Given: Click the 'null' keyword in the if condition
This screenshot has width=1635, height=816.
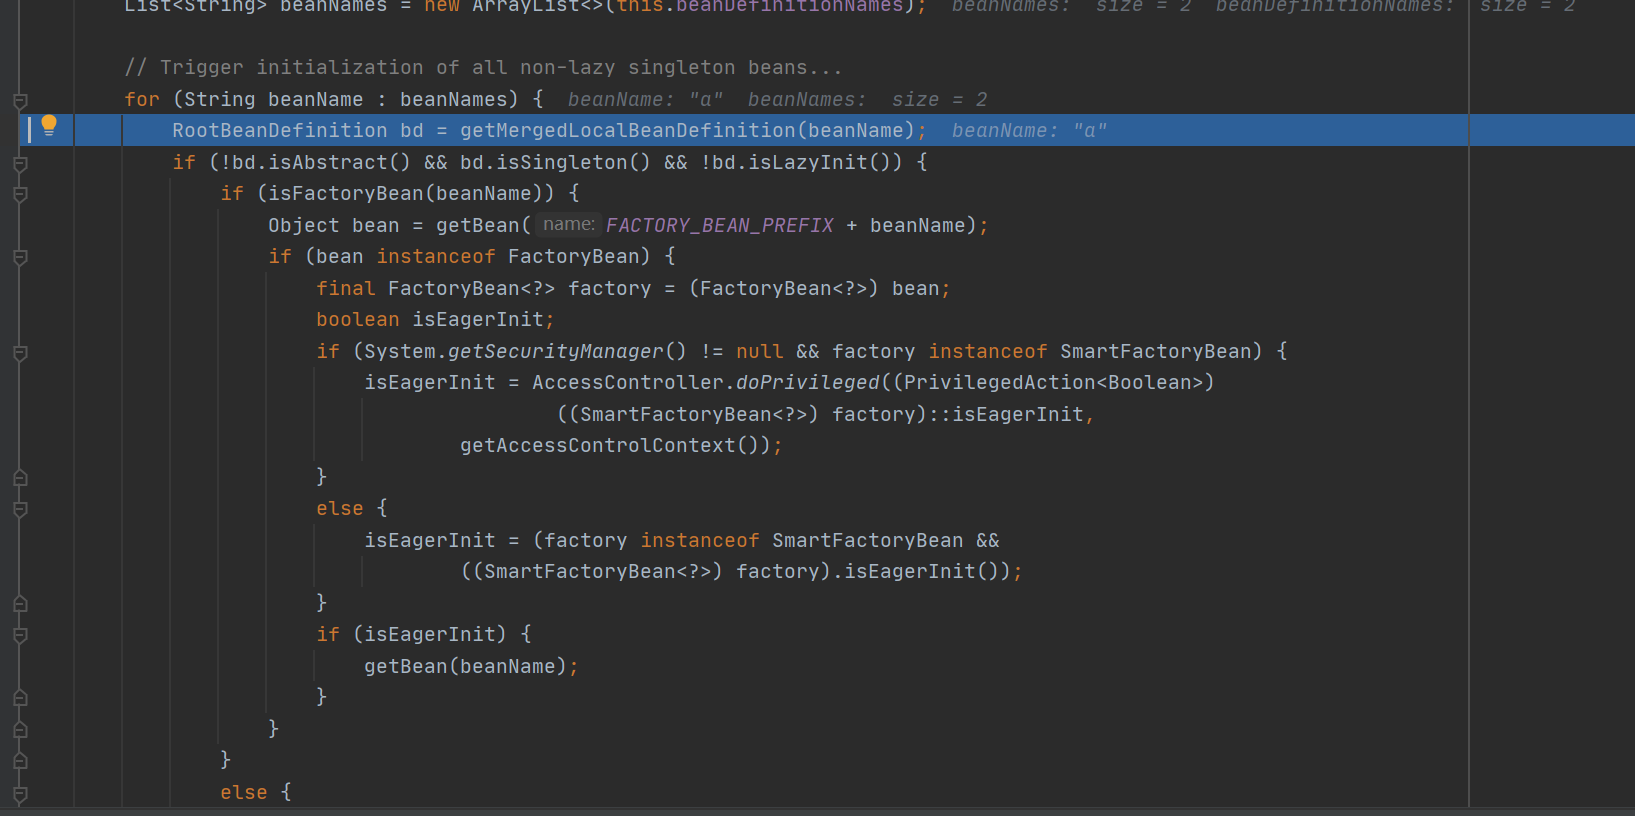Looking at the screenshot, I should (x=760, y=352).
